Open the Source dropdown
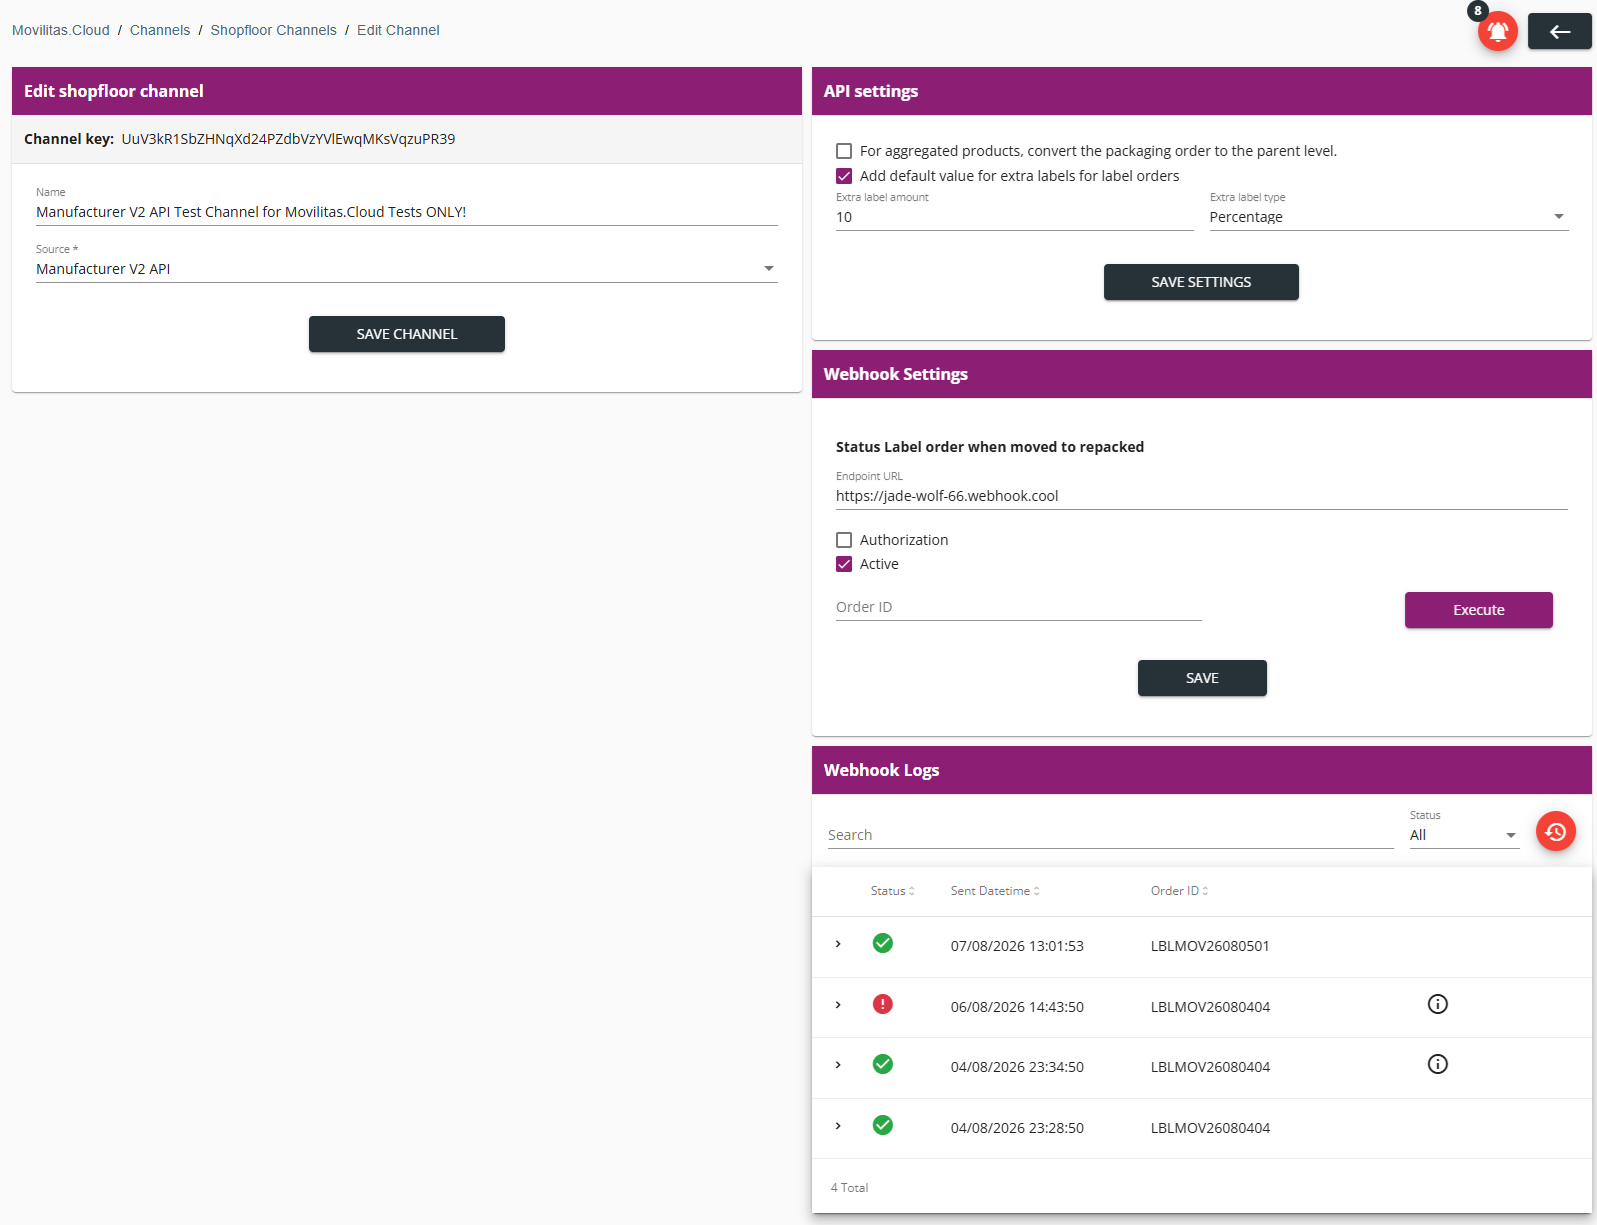Screen dimensions: 1597x1225 [x=406, y=269]
